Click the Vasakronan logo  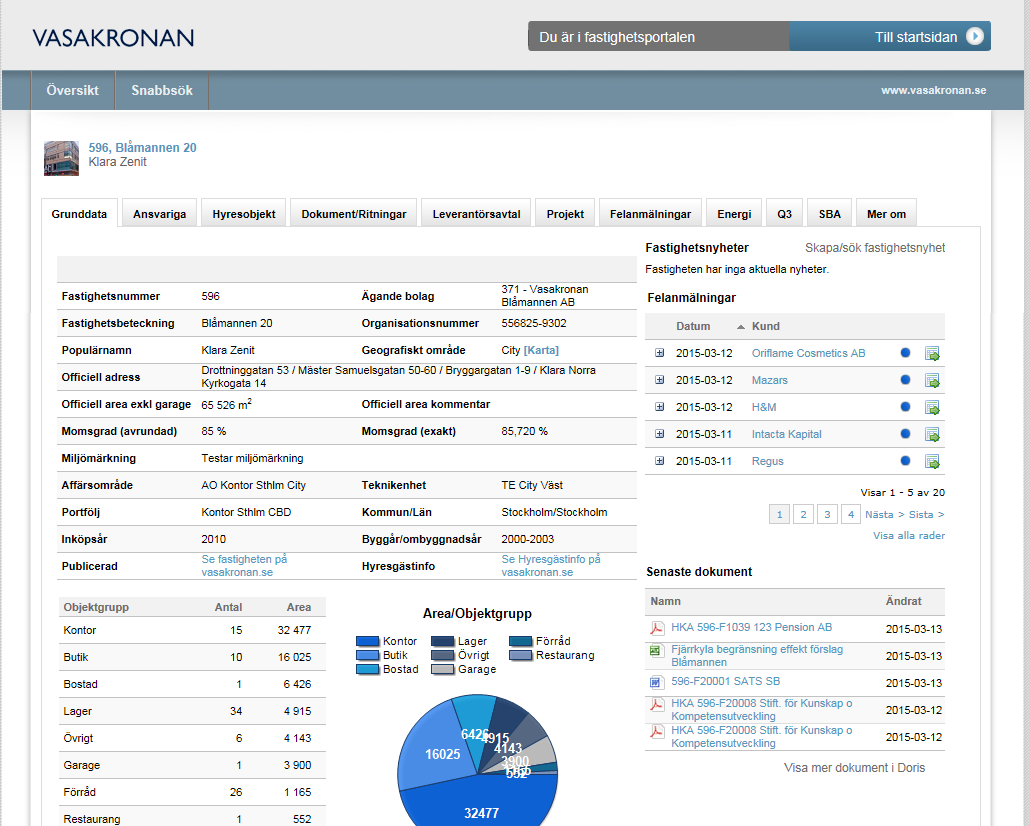113,37
